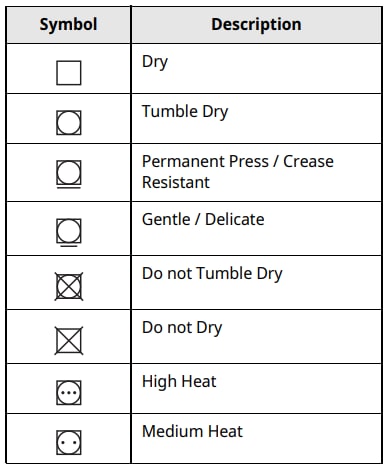The image size is (391, 472).
Task: Click the word 'Crease' in the third row
Action: coord(308,161)
